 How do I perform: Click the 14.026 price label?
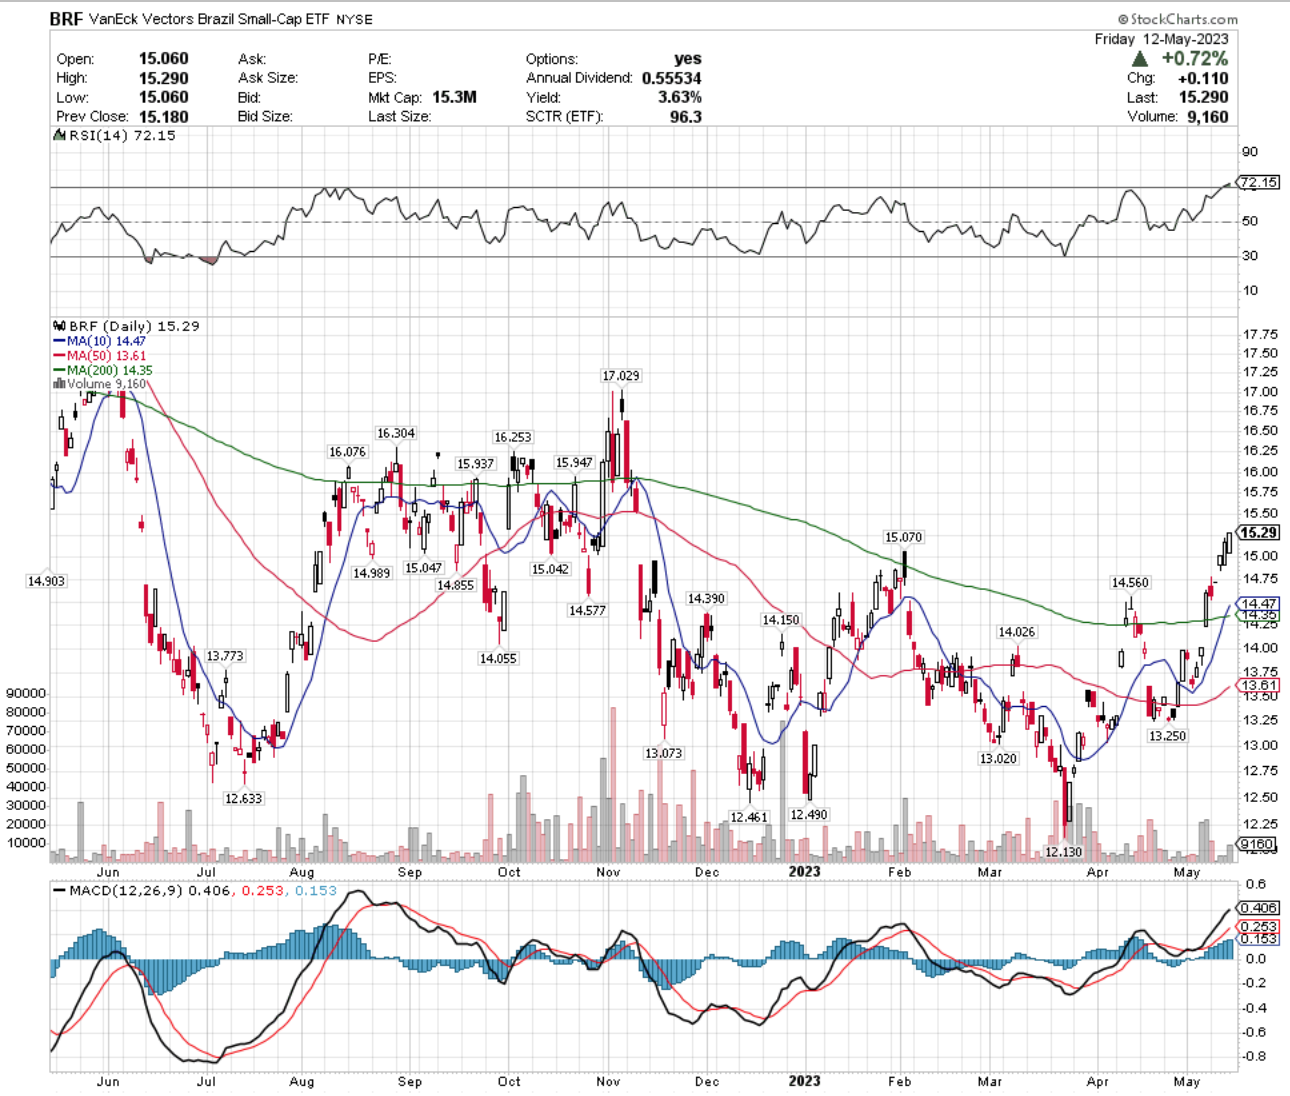tap(1017, 632)
